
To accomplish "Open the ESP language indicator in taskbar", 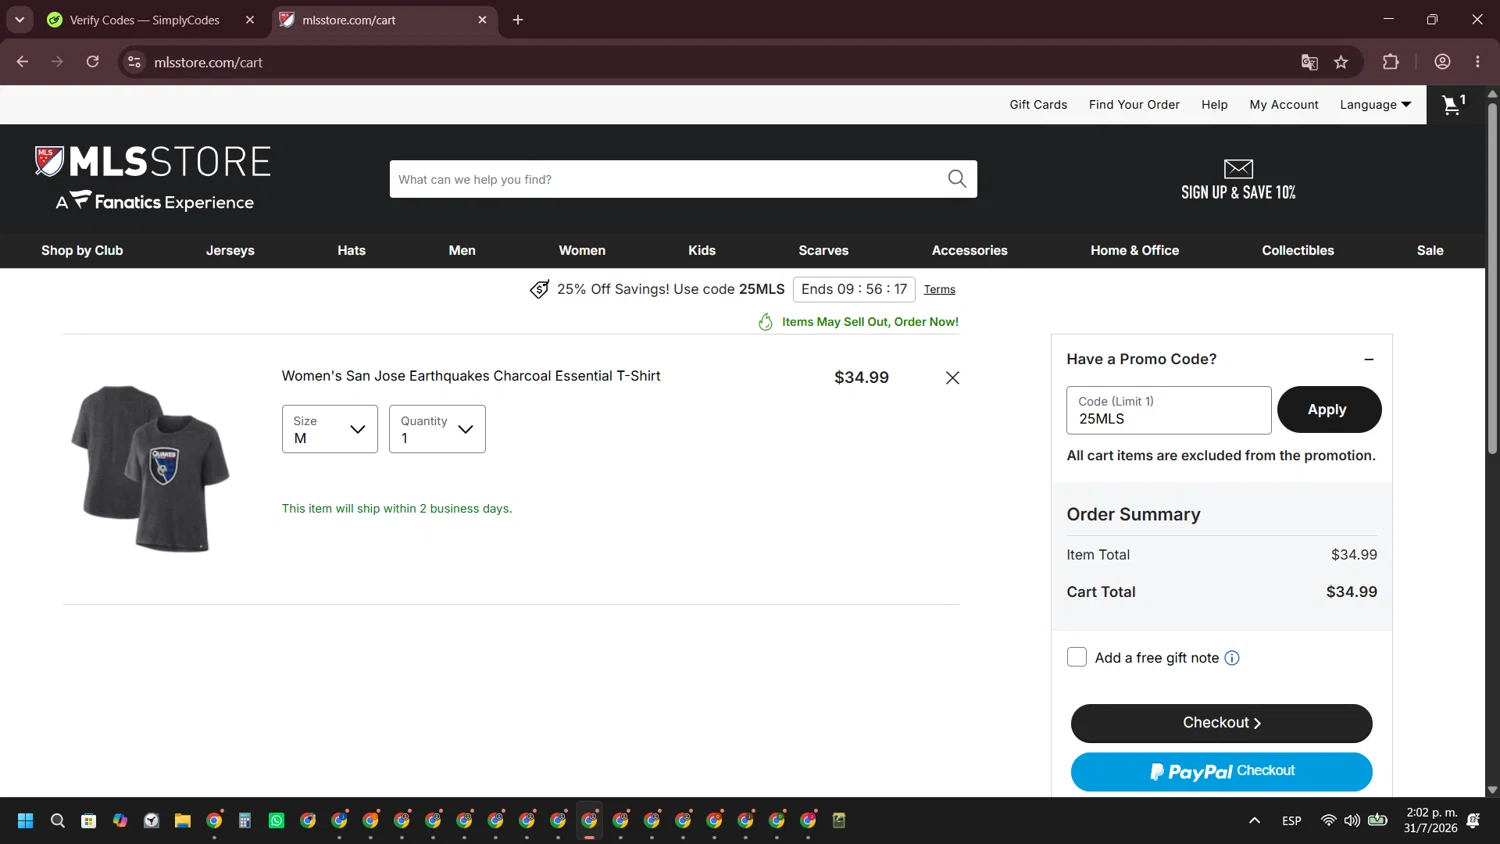I will pos(1292,821).
